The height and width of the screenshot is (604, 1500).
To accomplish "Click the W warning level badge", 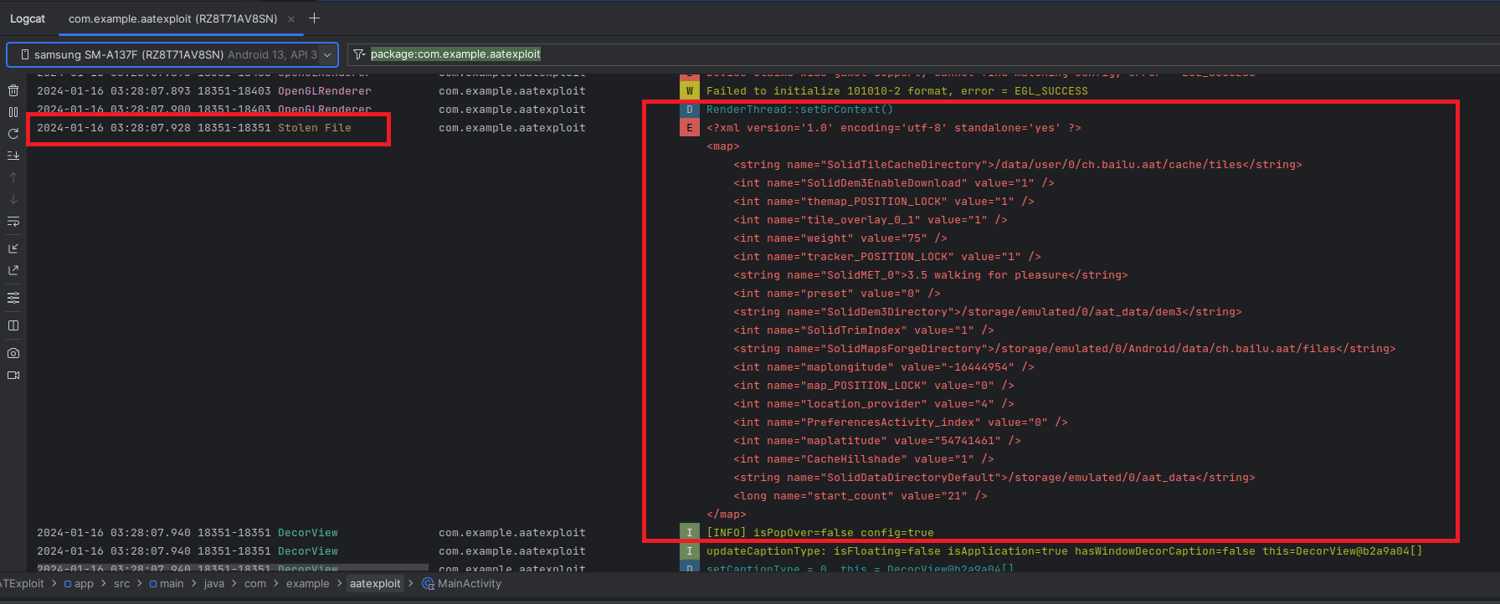I will pos(689,91).
